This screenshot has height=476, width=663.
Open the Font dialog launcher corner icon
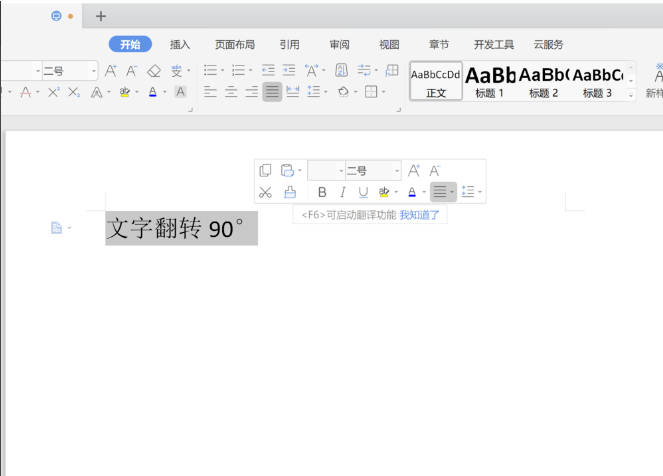(x=190, y=110)
